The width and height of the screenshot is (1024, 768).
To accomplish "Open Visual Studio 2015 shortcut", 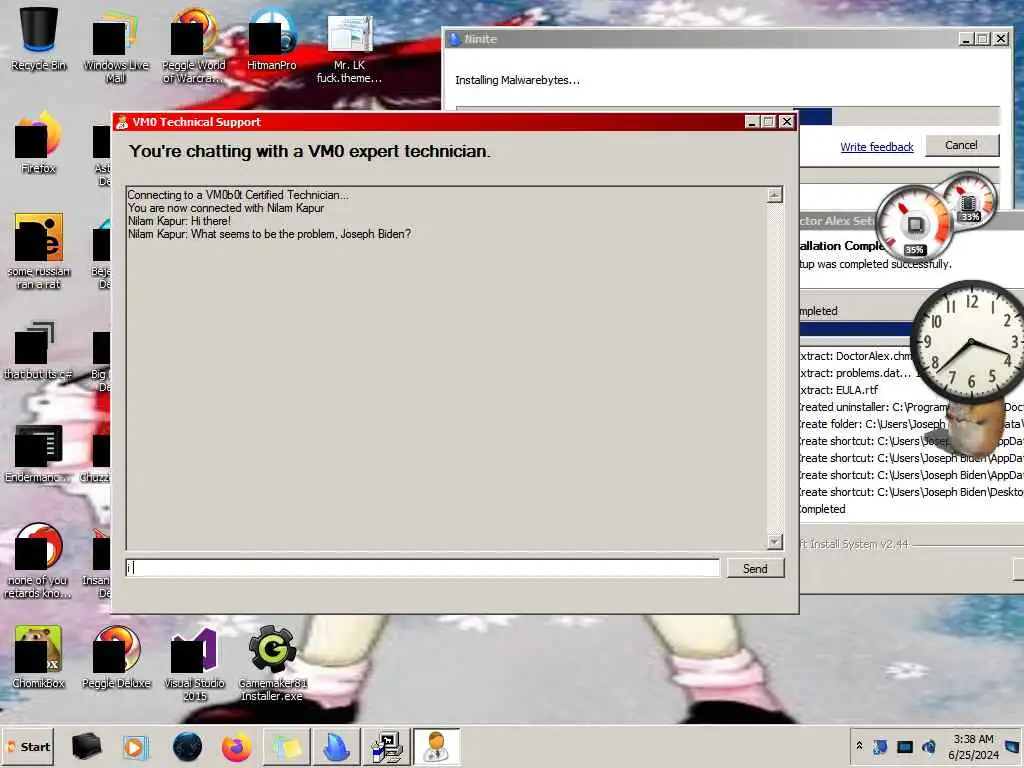I will [195, 663].
